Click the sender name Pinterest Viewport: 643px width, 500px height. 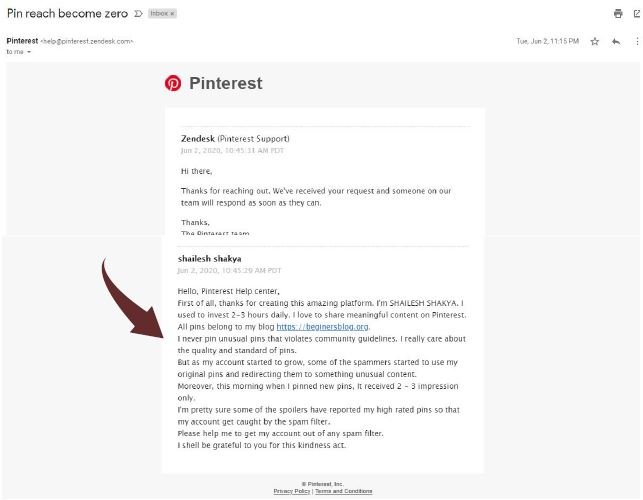click(x=22, y=41)
